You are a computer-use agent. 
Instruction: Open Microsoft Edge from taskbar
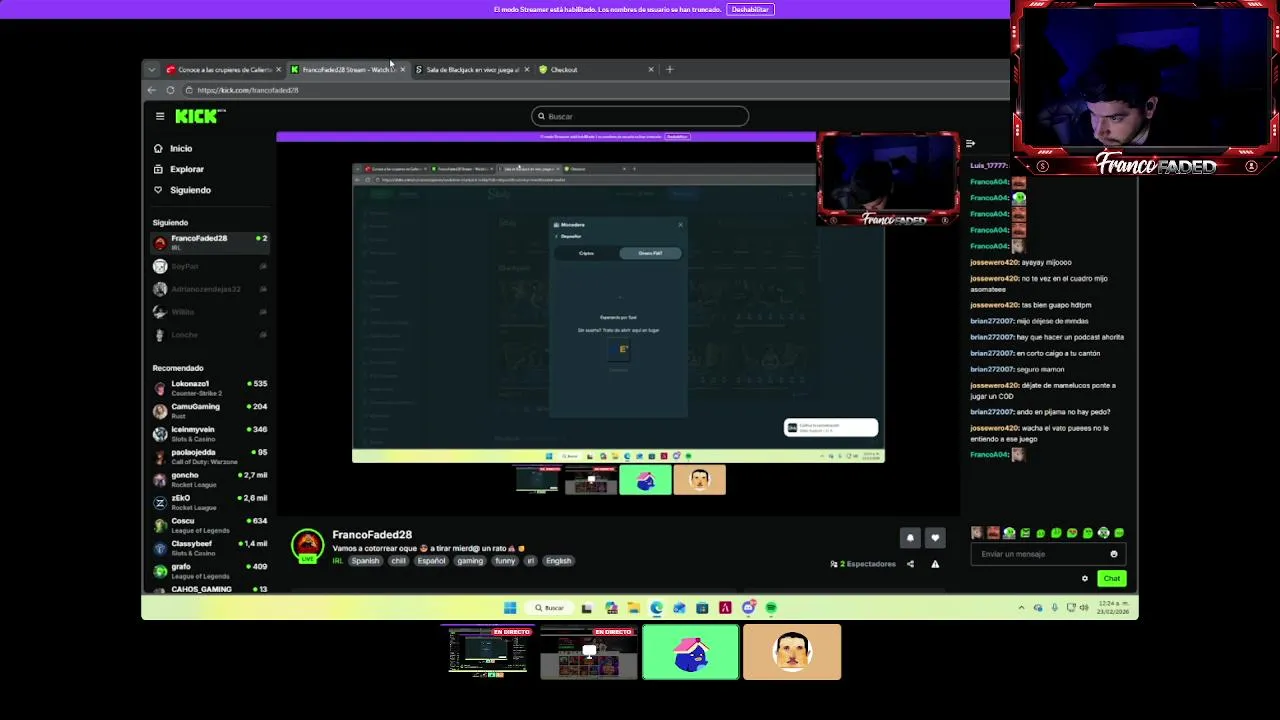[656, 608]
